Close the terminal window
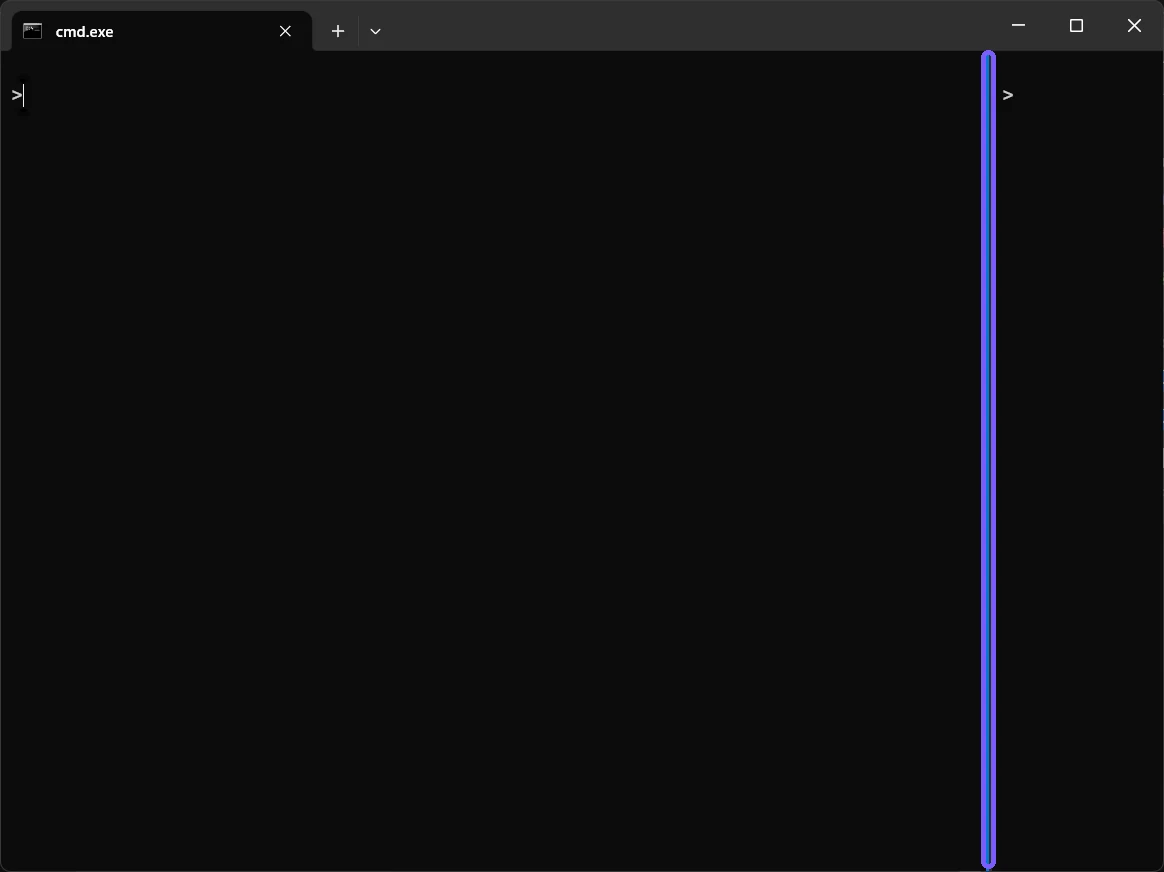This screenshot has width=1164, height=872. click(1134, 25)
